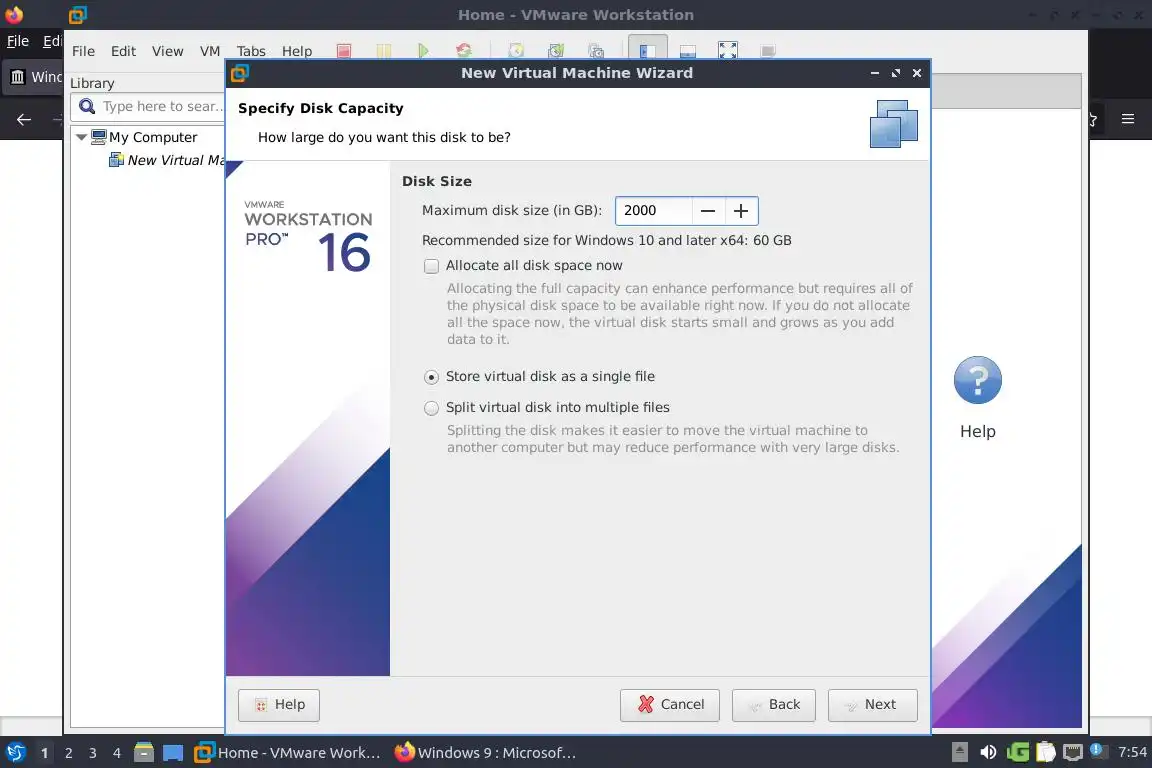Click the power off (stop) toolbar icon
This screenshot has height=768, width=1152.
(344, 51)
